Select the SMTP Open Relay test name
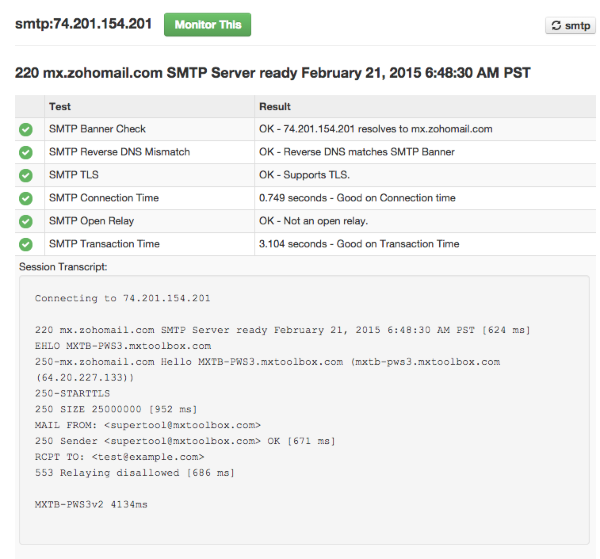Screen dimensions: 600x559 click(91, 221)
